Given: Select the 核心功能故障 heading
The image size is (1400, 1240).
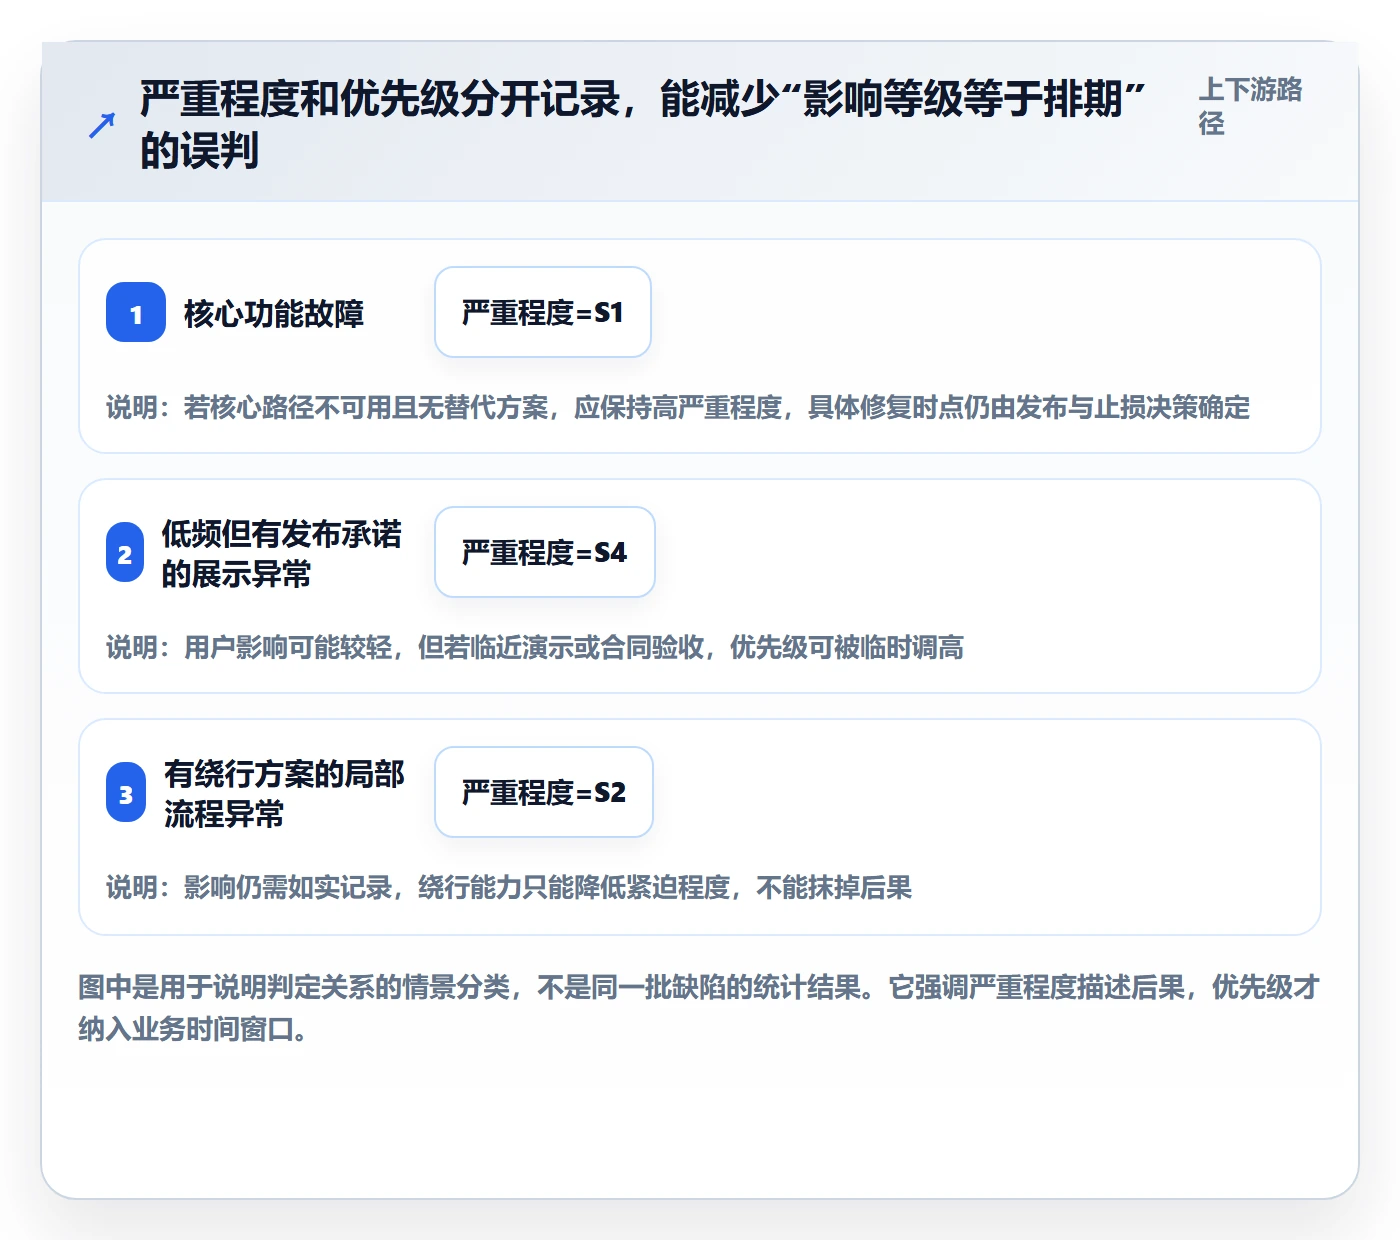Looking at the screenshot, I should click(274, 313).
